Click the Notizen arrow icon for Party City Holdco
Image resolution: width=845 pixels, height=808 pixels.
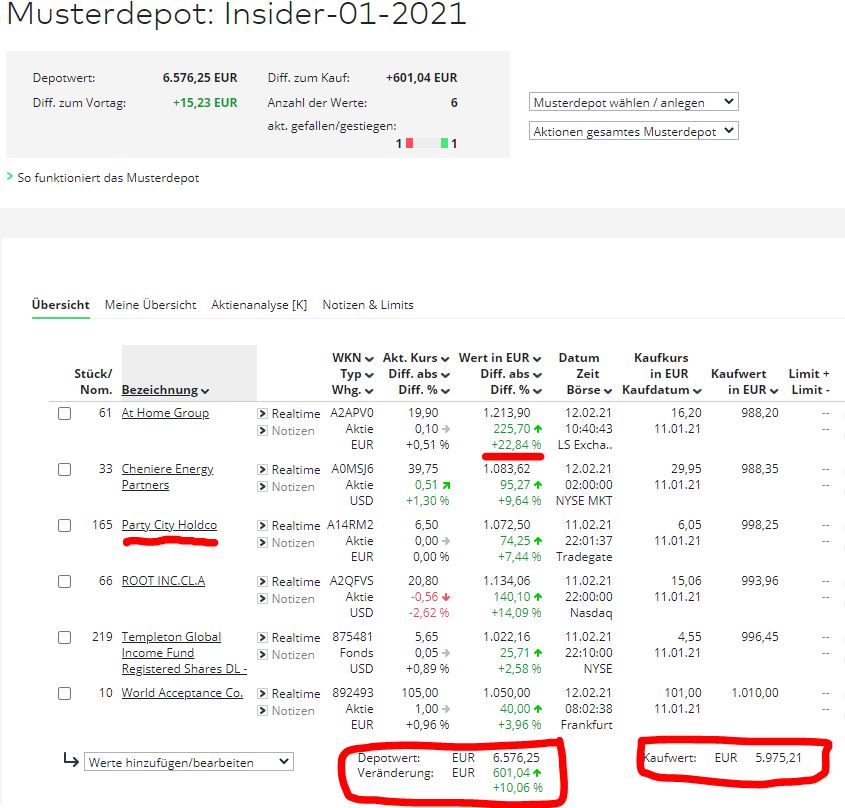tap(262, 543)
